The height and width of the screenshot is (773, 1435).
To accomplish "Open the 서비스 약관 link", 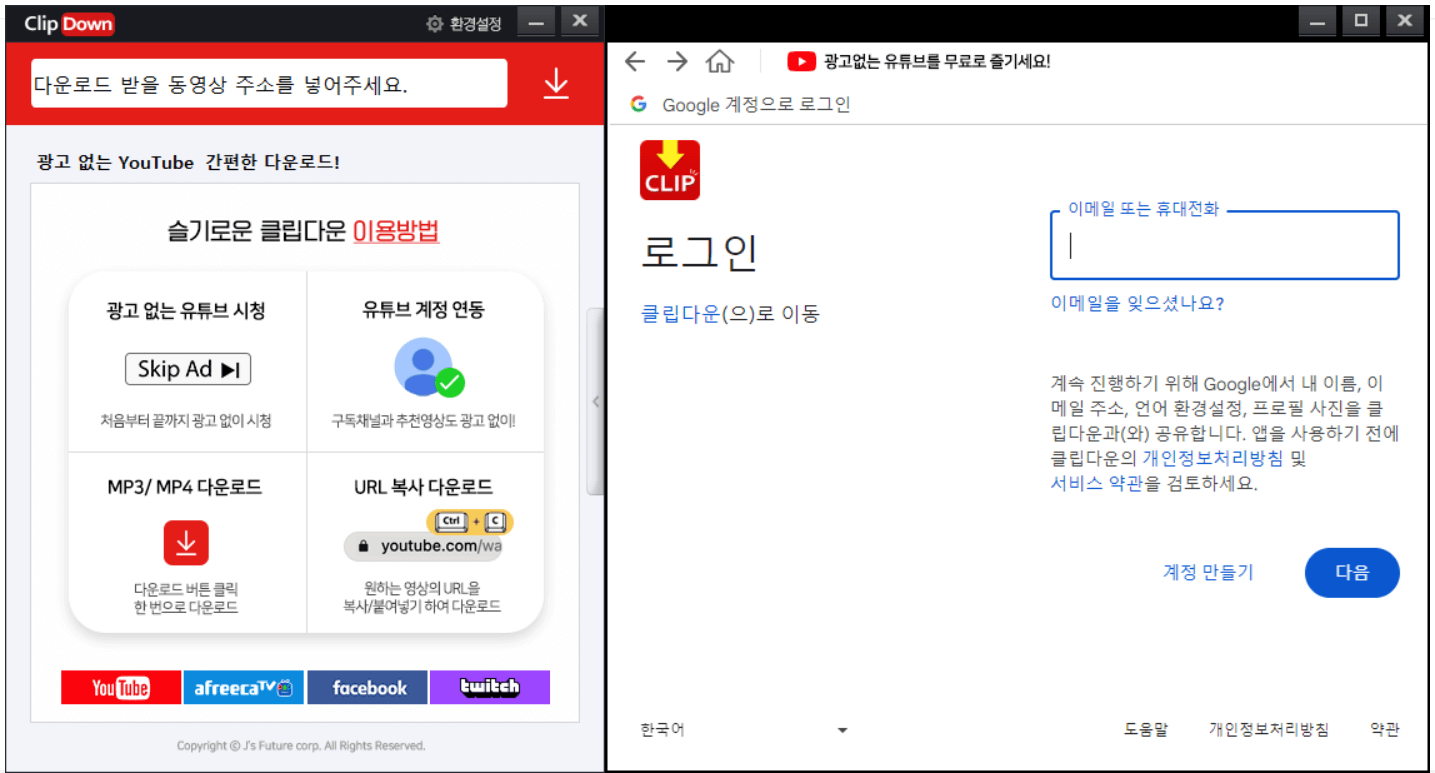I will point(1096,484).
